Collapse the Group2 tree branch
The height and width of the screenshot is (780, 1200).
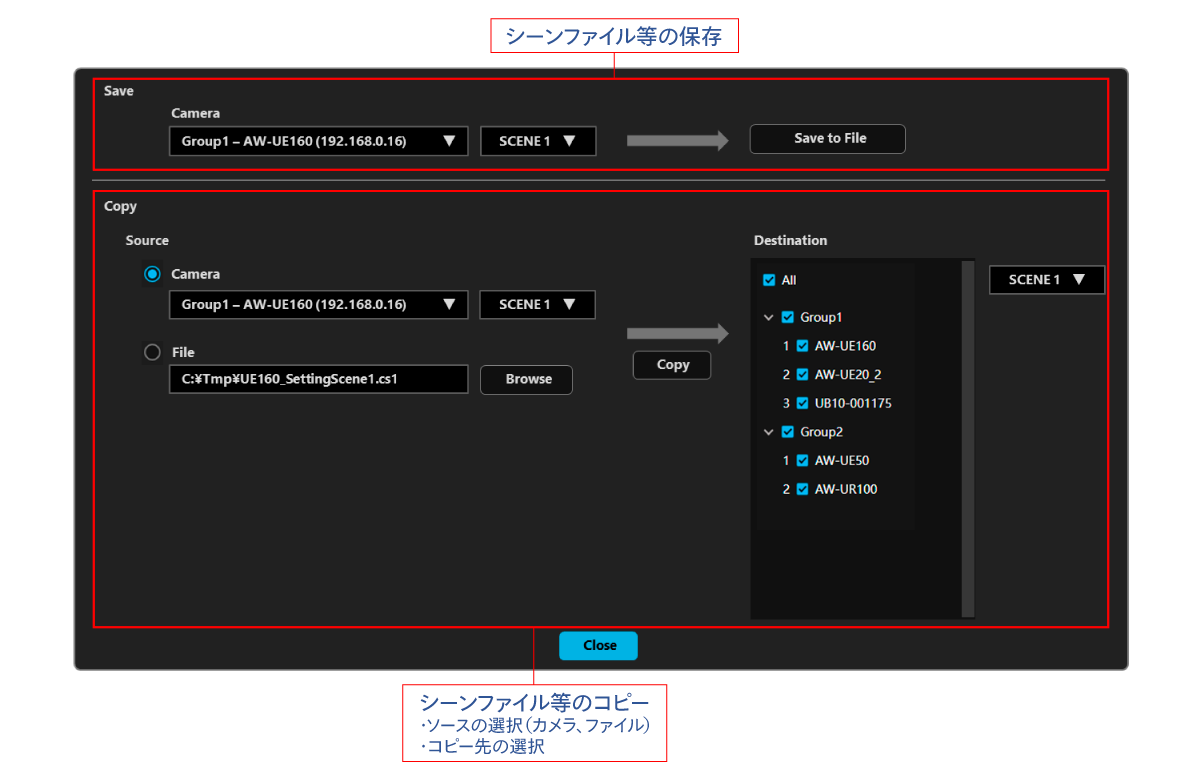click(768, 432)
